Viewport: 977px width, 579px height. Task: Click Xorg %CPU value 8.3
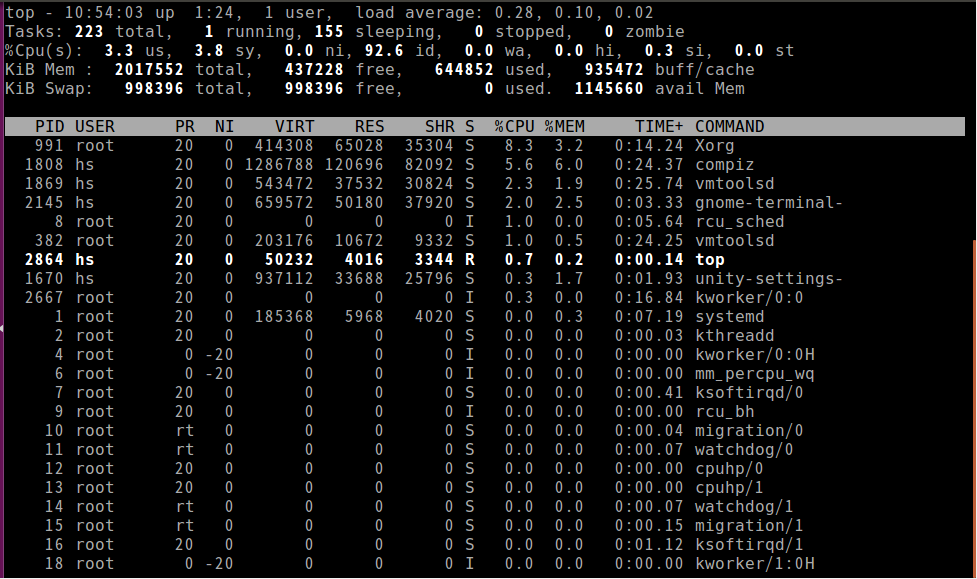coord(519,146)
